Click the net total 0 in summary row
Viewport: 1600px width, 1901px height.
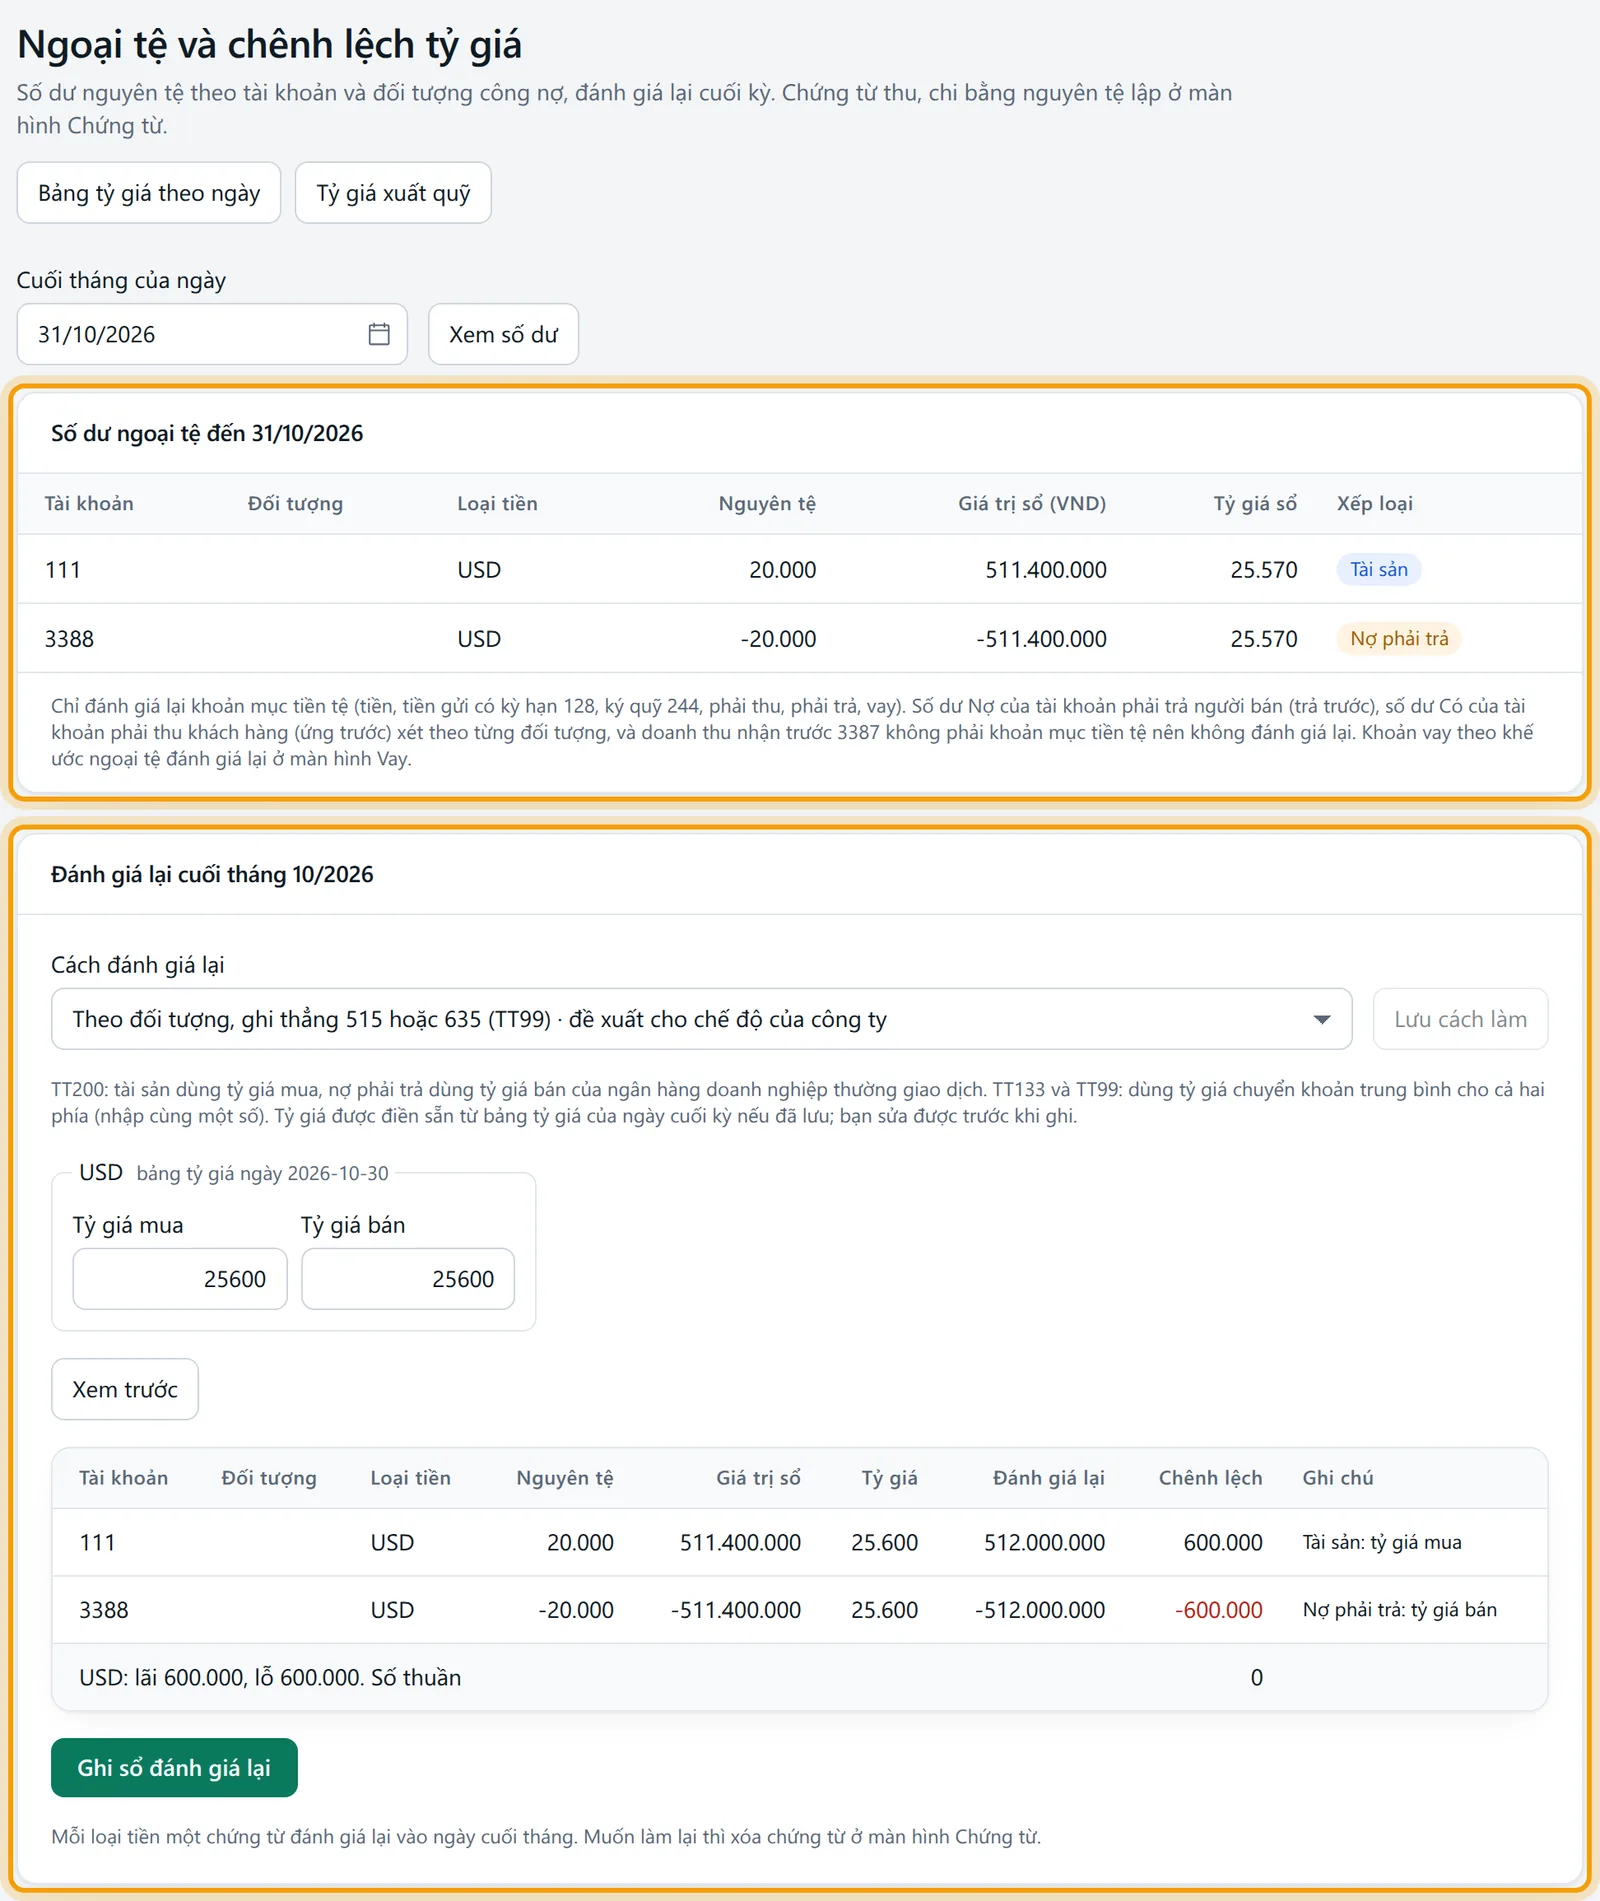pyautogui.click(x=1256, y=1677)
